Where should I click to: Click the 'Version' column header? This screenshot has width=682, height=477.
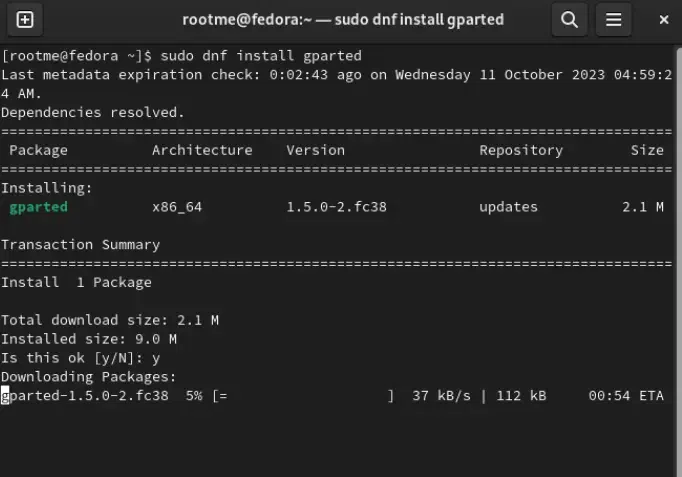click(316, 150)
